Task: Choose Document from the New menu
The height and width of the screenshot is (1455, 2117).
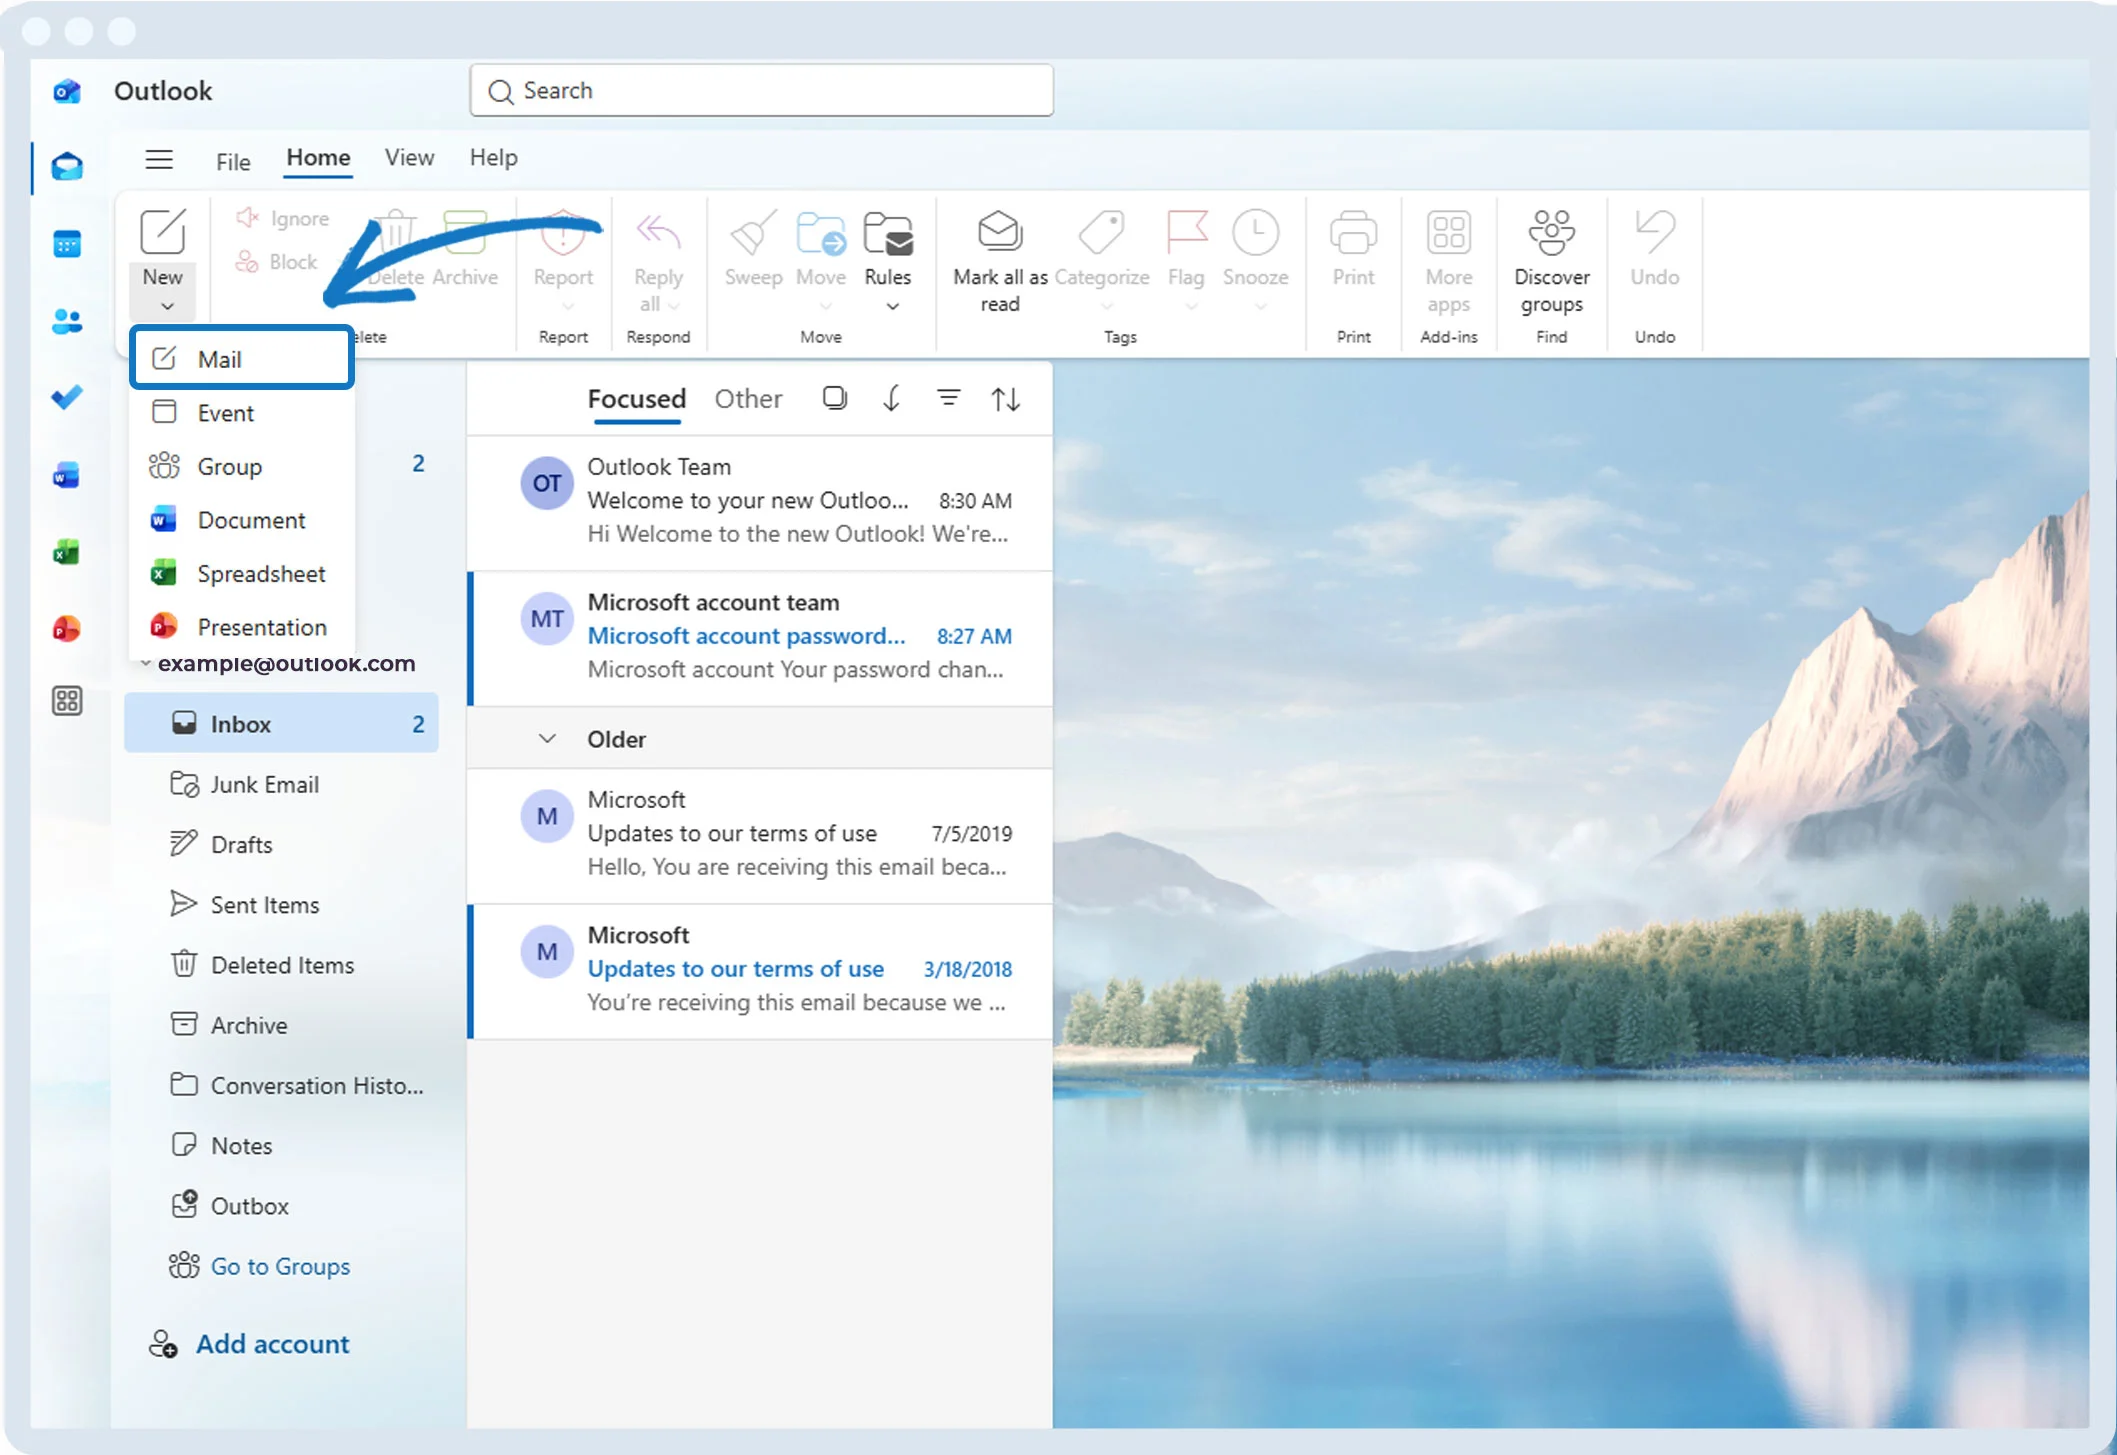Action: coord(242,520)
